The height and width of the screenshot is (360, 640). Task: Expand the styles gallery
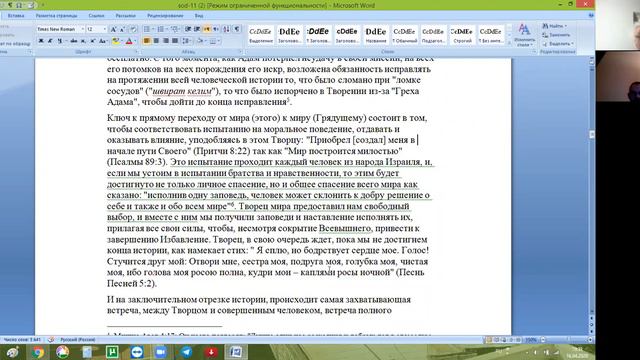click(x=509, y=42)
